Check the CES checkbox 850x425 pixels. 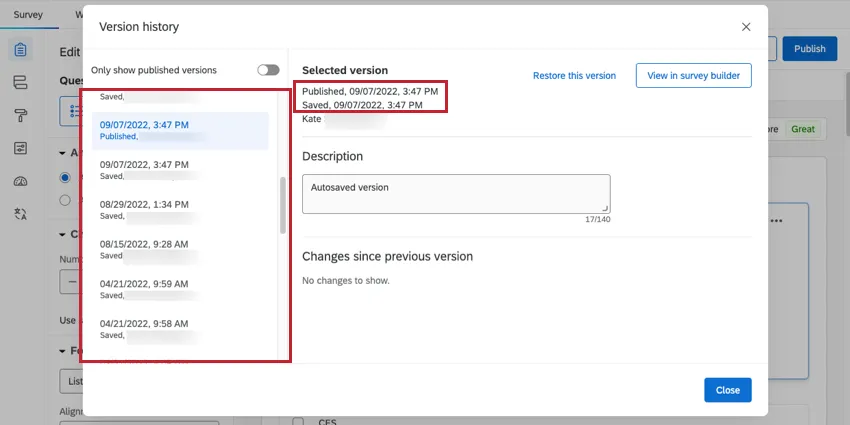[x=298, y=421]
